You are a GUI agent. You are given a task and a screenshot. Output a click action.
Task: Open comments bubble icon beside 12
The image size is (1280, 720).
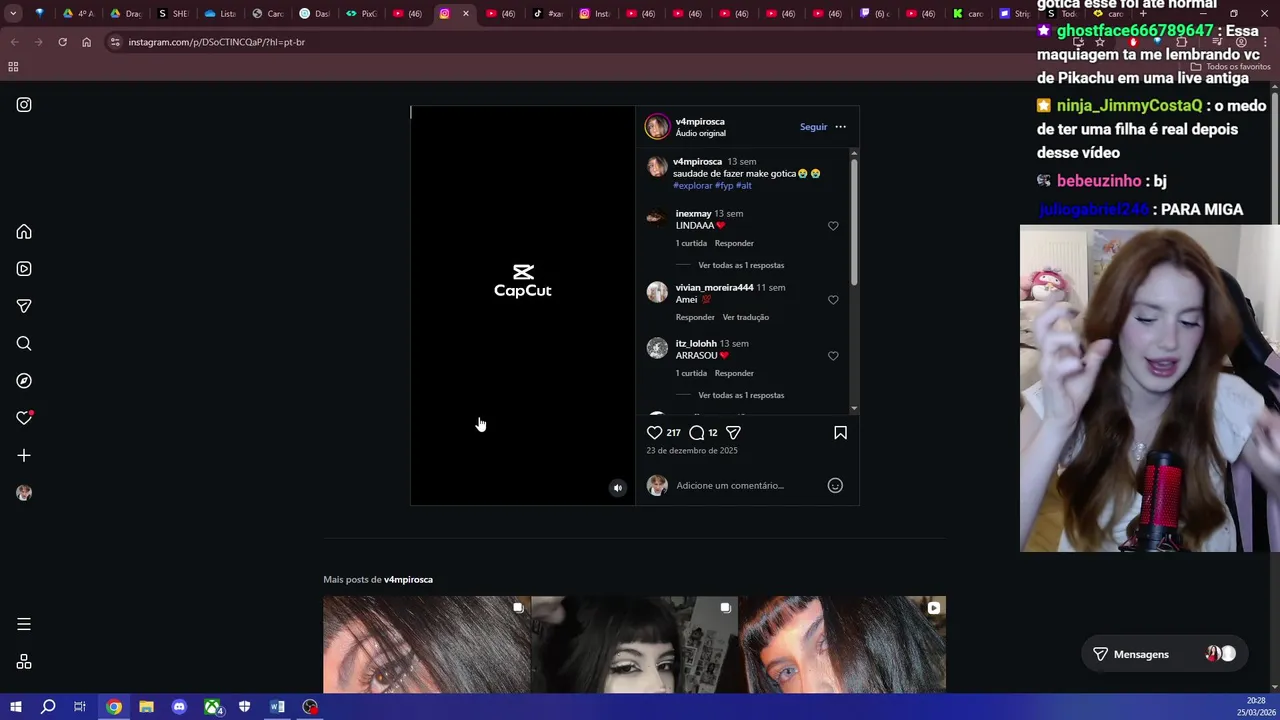[x=697, y=433]
